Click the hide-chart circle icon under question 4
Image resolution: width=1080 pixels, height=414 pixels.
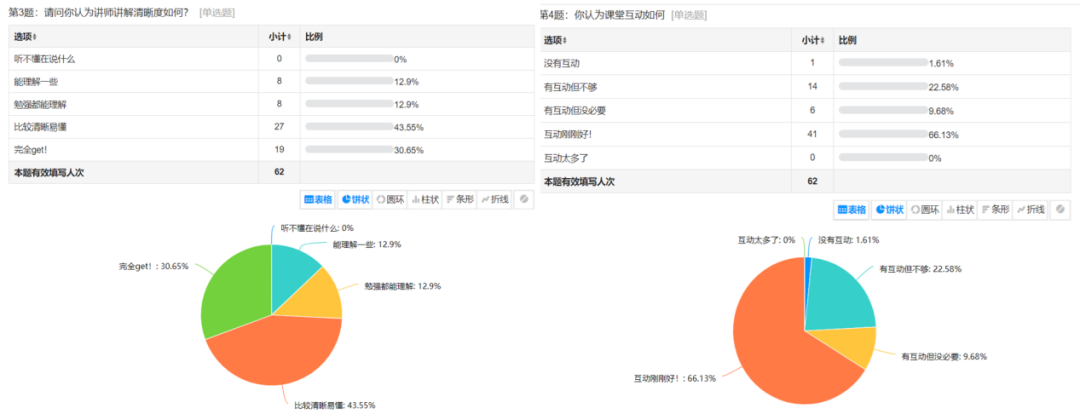1059,210
